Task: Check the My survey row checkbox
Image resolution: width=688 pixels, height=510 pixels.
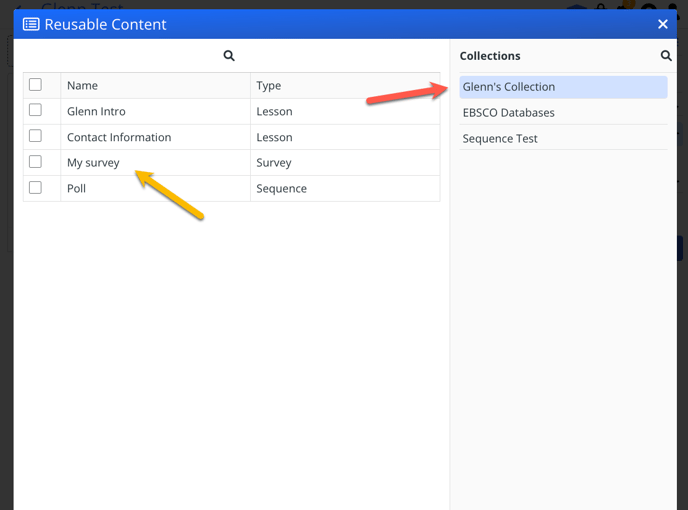Action: click(35, 162)
